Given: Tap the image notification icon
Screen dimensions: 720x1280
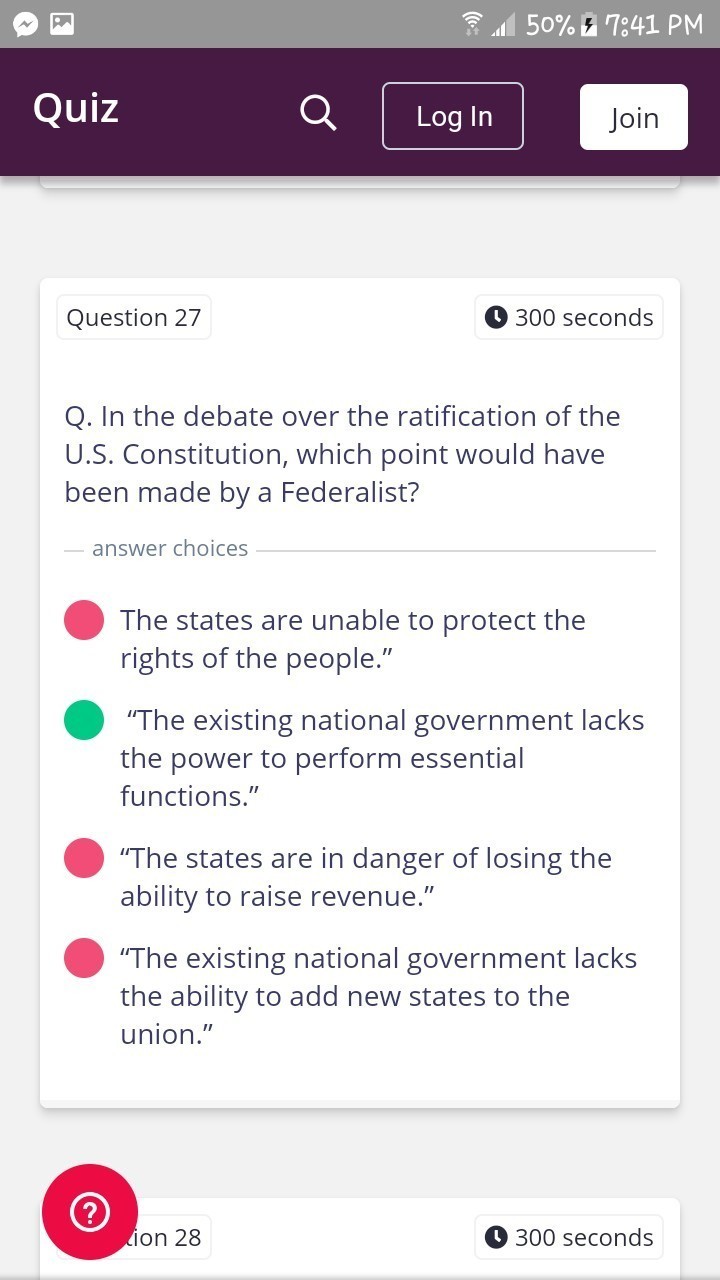Looking at the screenshot, I should (62, 24).
